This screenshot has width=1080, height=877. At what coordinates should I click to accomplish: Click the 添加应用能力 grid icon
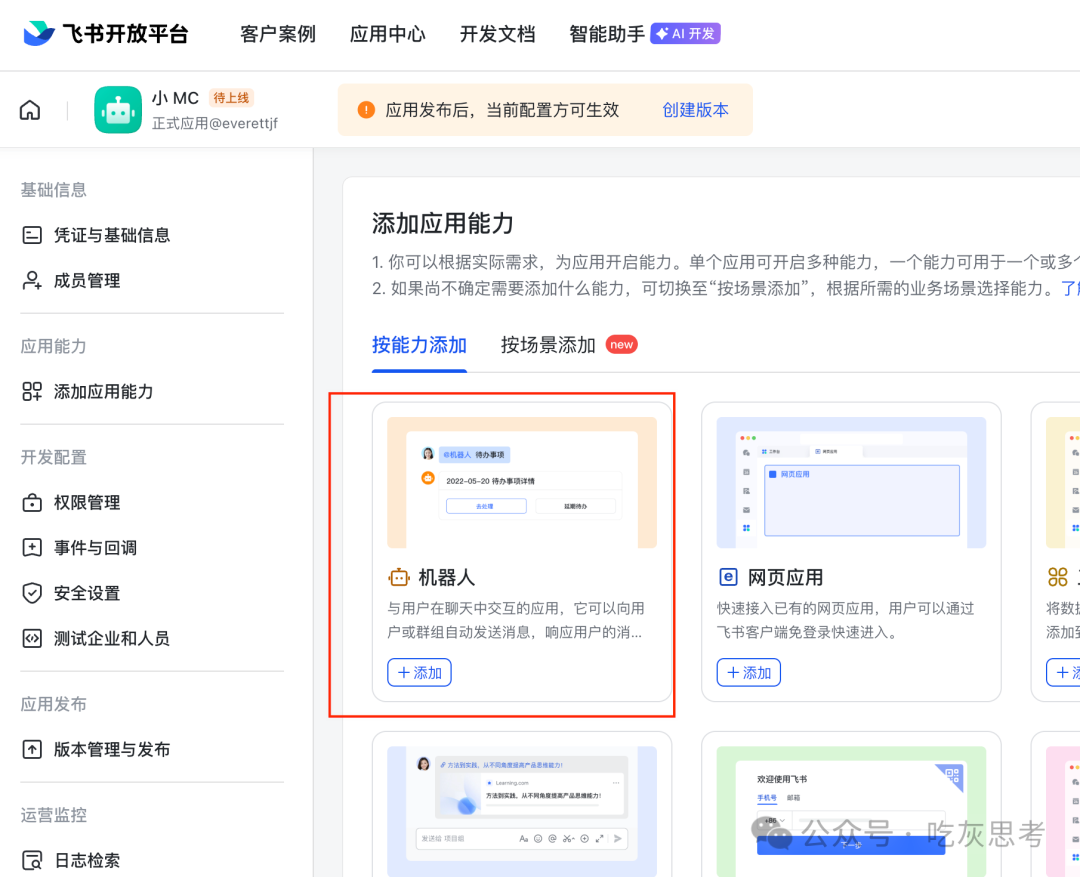32,391
